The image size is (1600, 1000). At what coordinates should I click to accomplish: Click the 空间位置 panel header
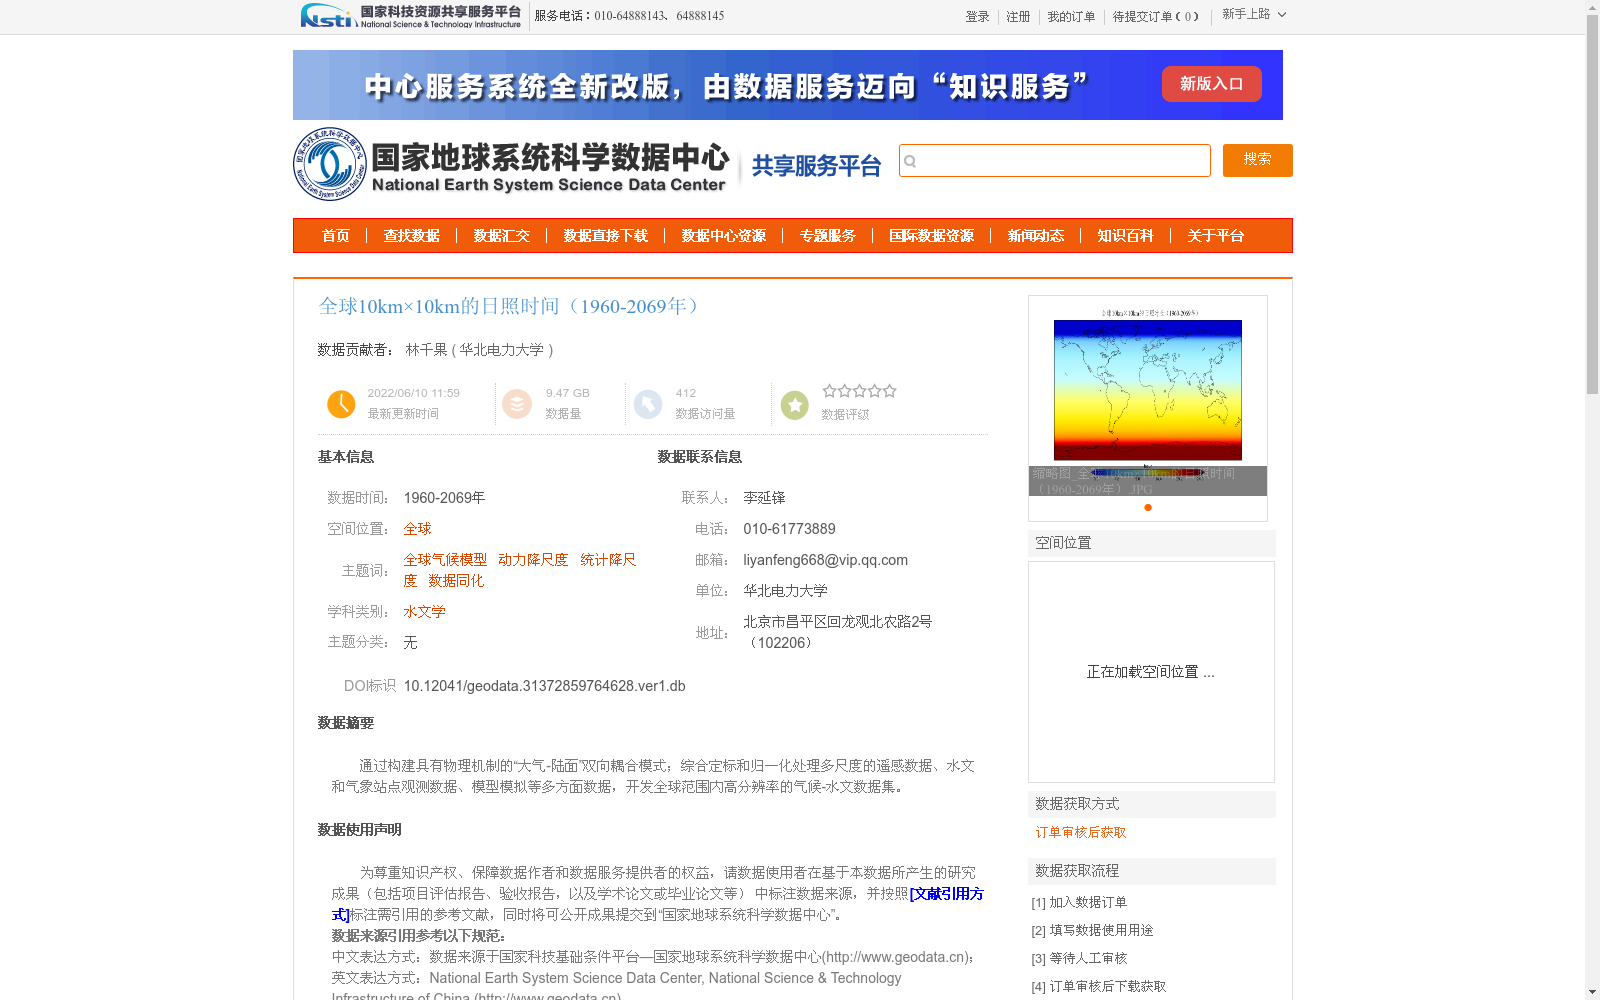coord(1152,543)
